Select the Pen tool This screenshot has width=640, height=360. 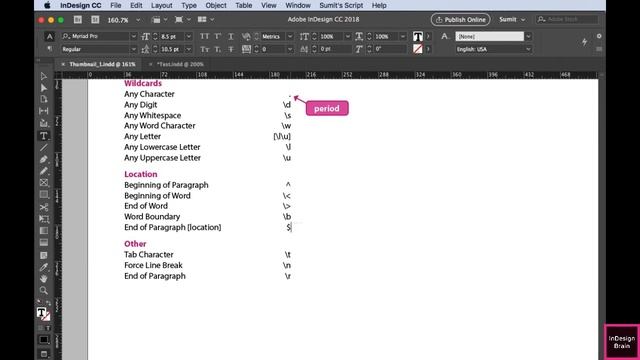pyautogui.click(x=44, y=159)
